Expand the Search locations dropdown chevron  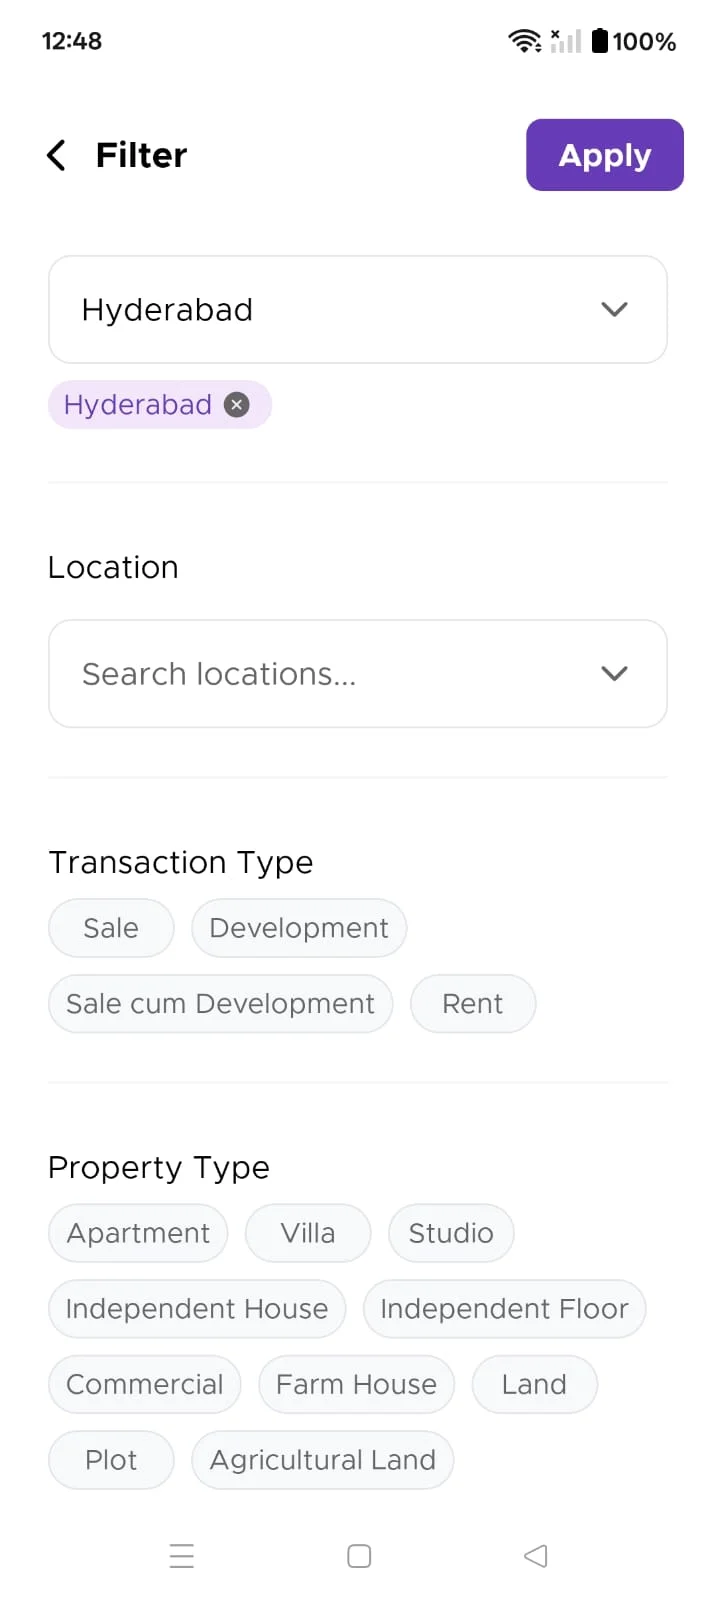coord(614,674)
